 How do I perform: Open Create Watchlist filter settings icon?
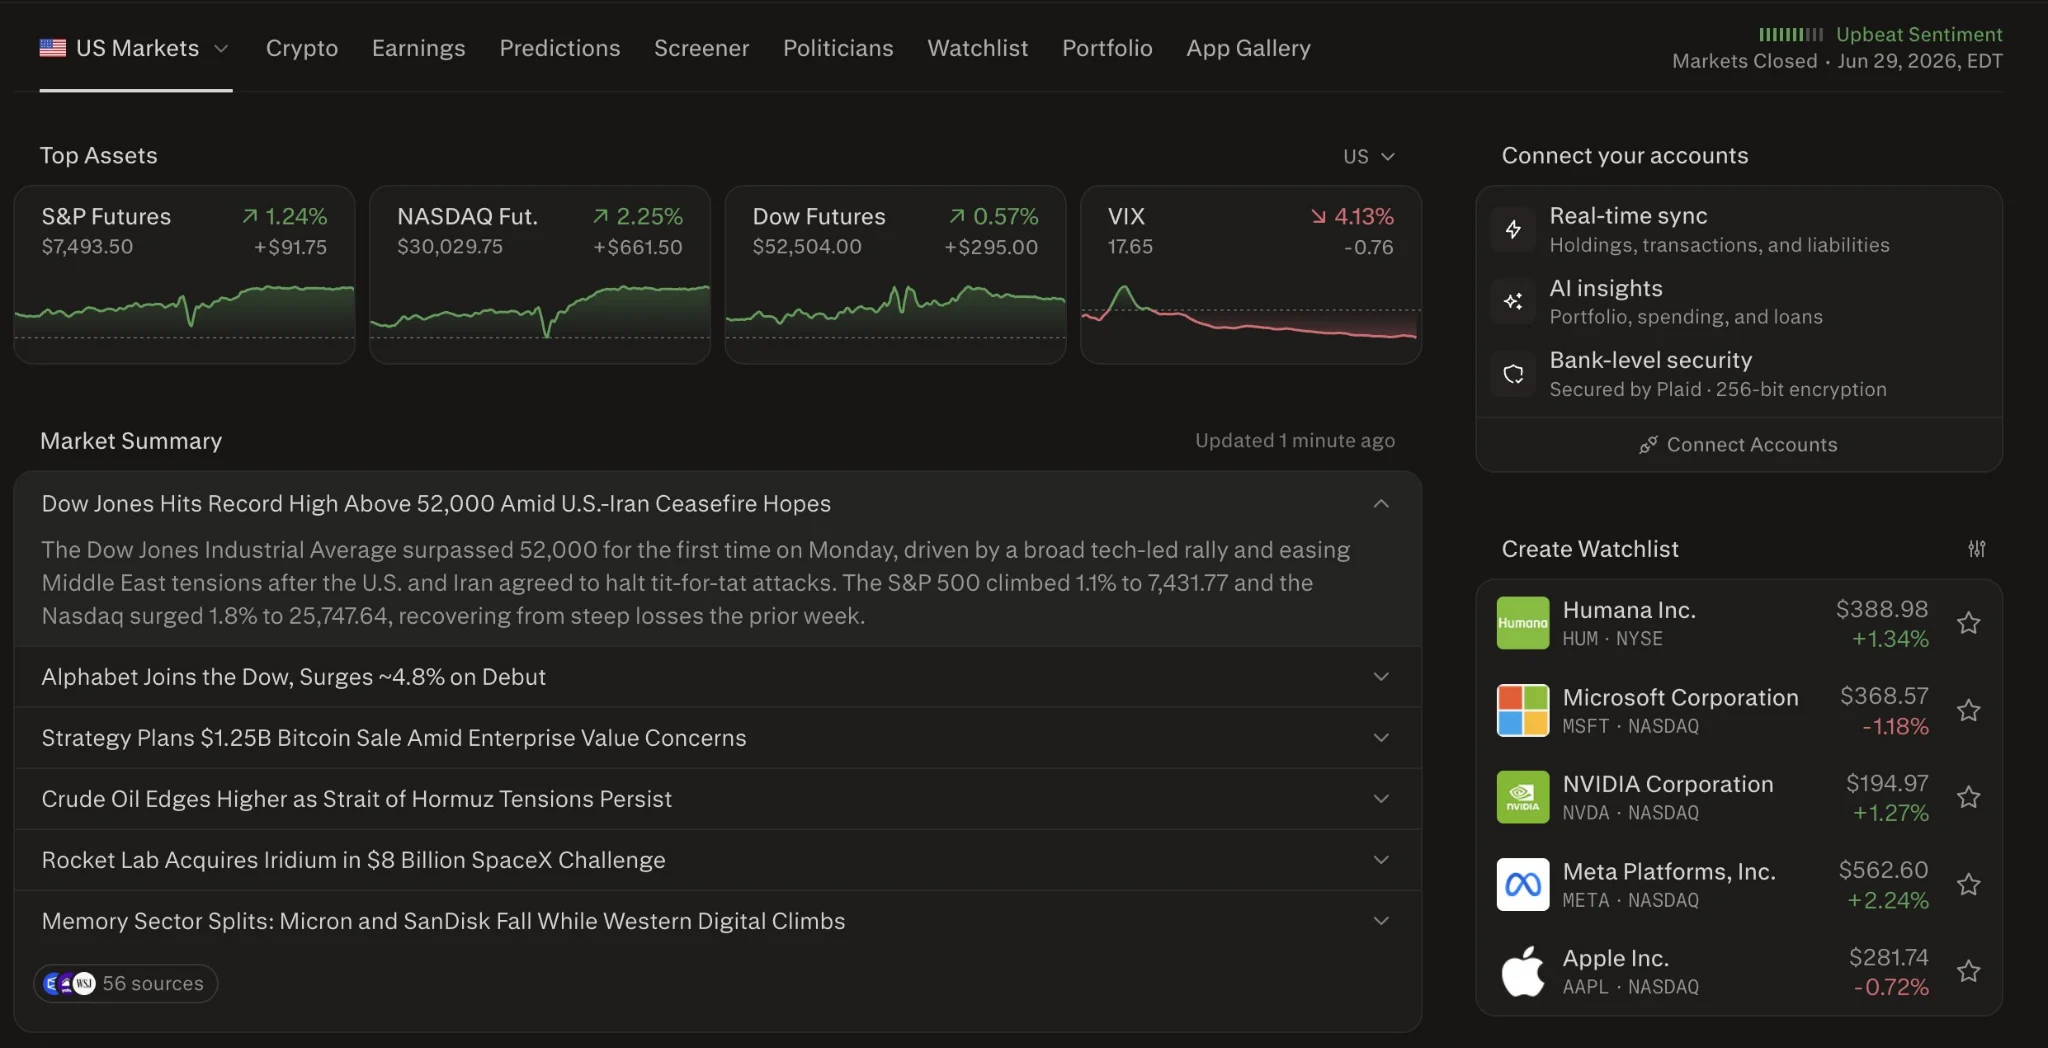click(x=1976, y=549)
